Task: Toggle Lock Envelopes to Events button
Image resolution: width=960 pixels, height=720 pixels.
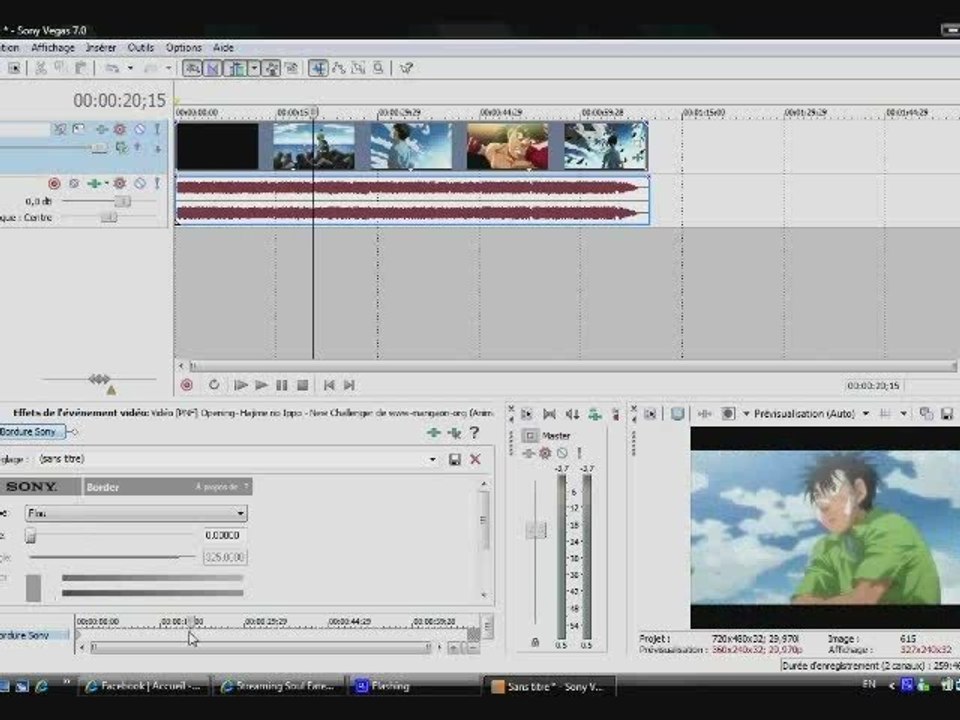Action: point(271,68)
